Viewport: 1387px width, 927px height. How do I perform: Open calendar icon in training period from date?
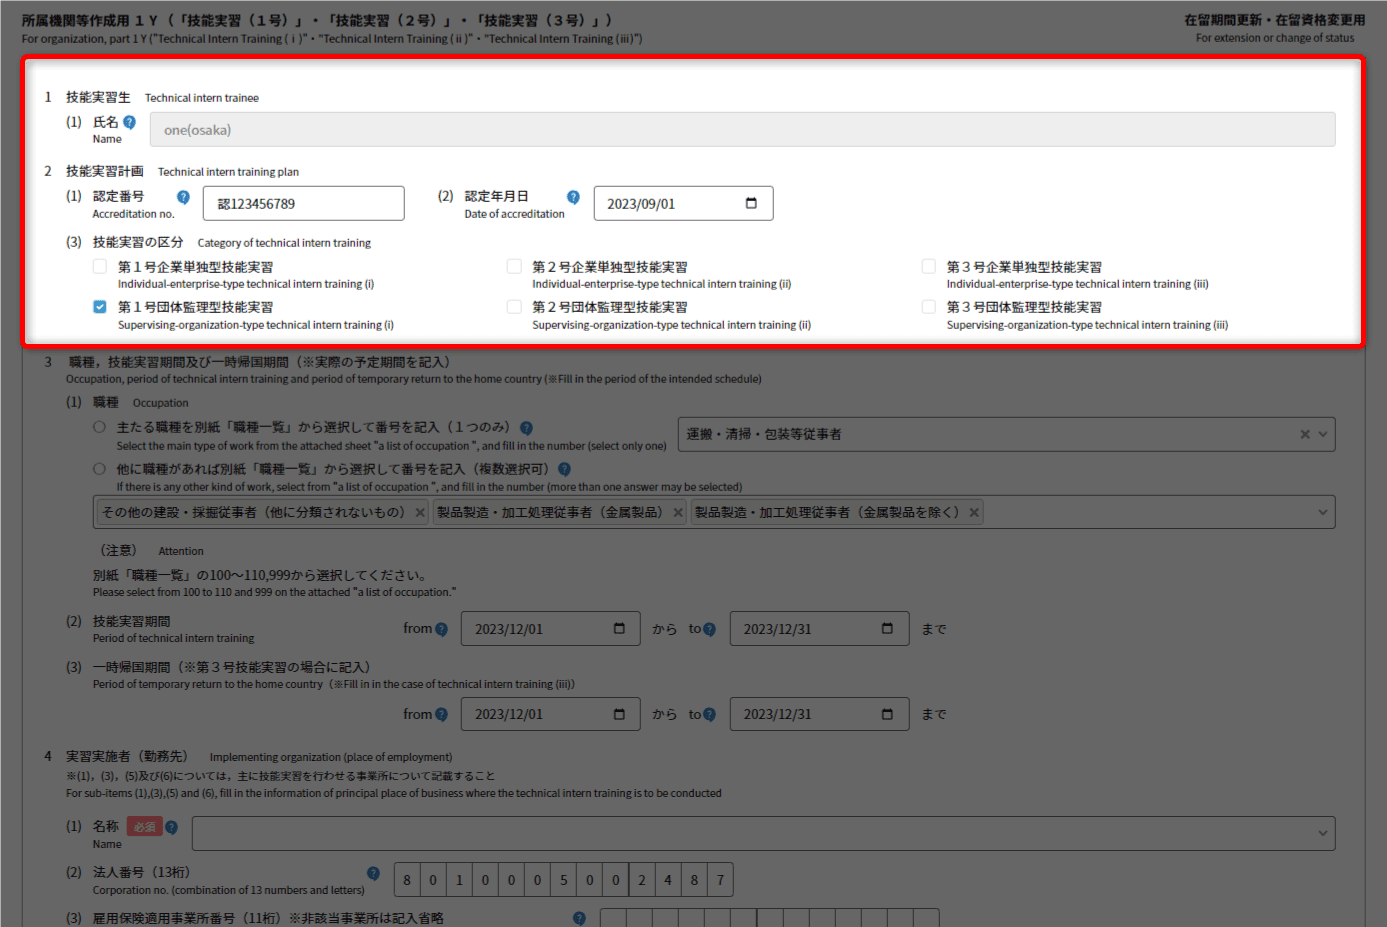point(619,629)
